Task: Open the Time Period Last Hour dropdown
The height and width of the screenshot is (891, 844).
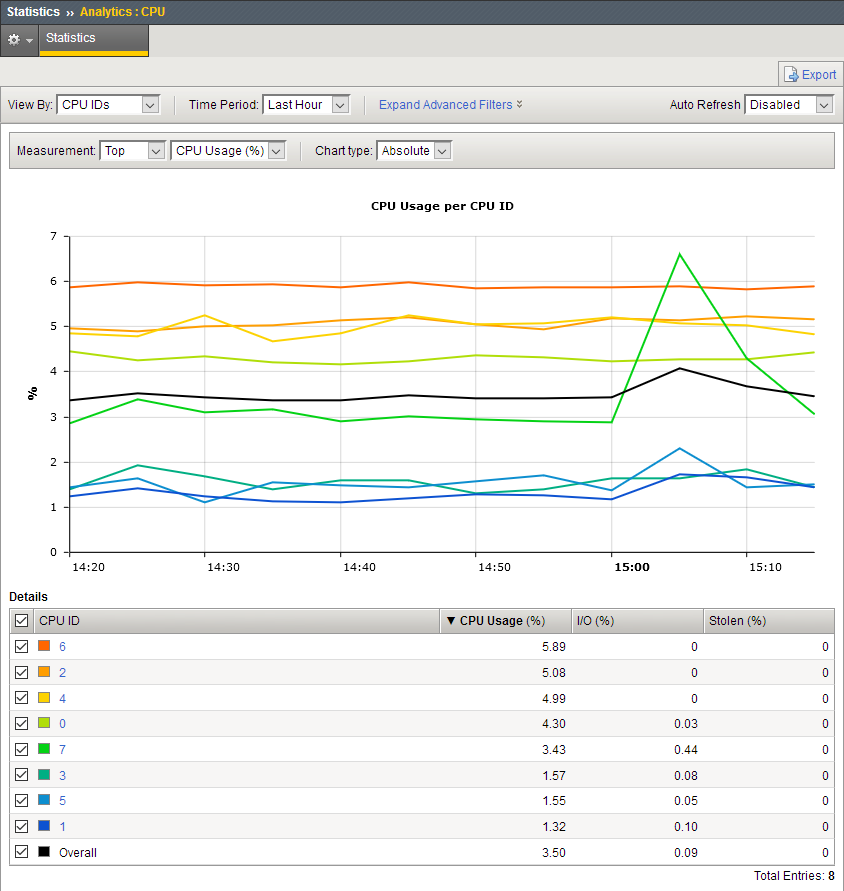Action: click(306, 105)
